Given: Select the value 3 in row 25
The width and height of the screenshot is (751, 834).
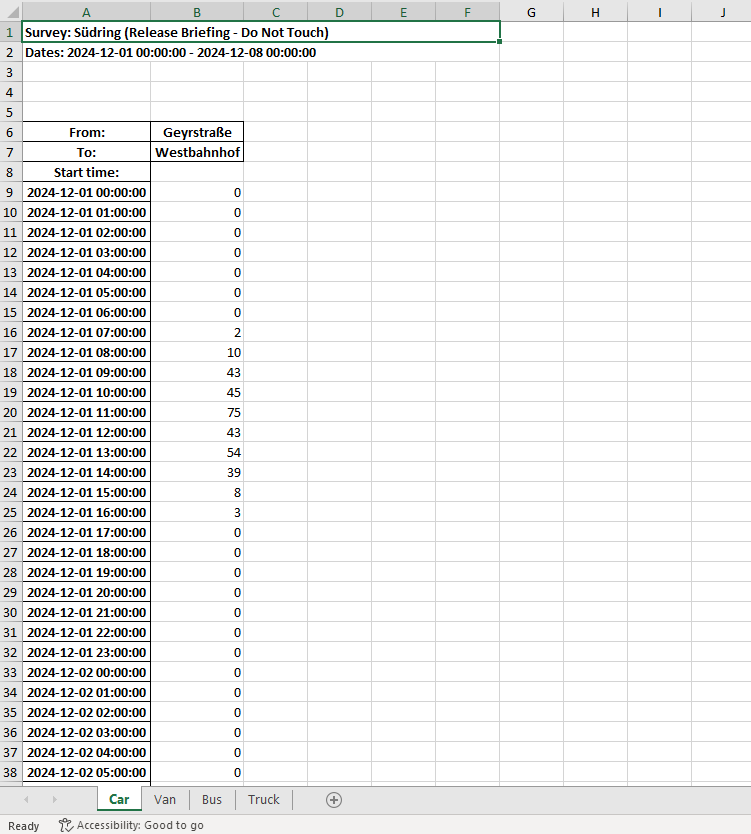Looking at the screenshot, I should pyautogui.click(x=197, y=512).
